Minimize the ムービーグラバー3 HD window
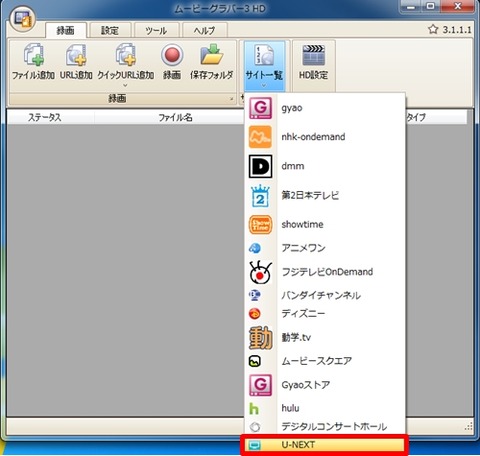The width and height of the screenshot is (480, 456). pyautogui.click(x=411, y=6)
